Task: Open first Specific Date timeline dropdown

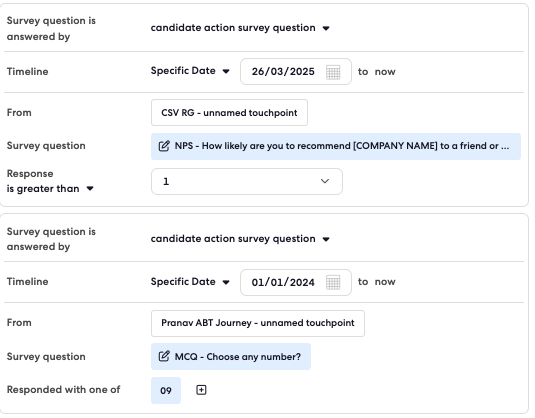Action: coord(190,71)
